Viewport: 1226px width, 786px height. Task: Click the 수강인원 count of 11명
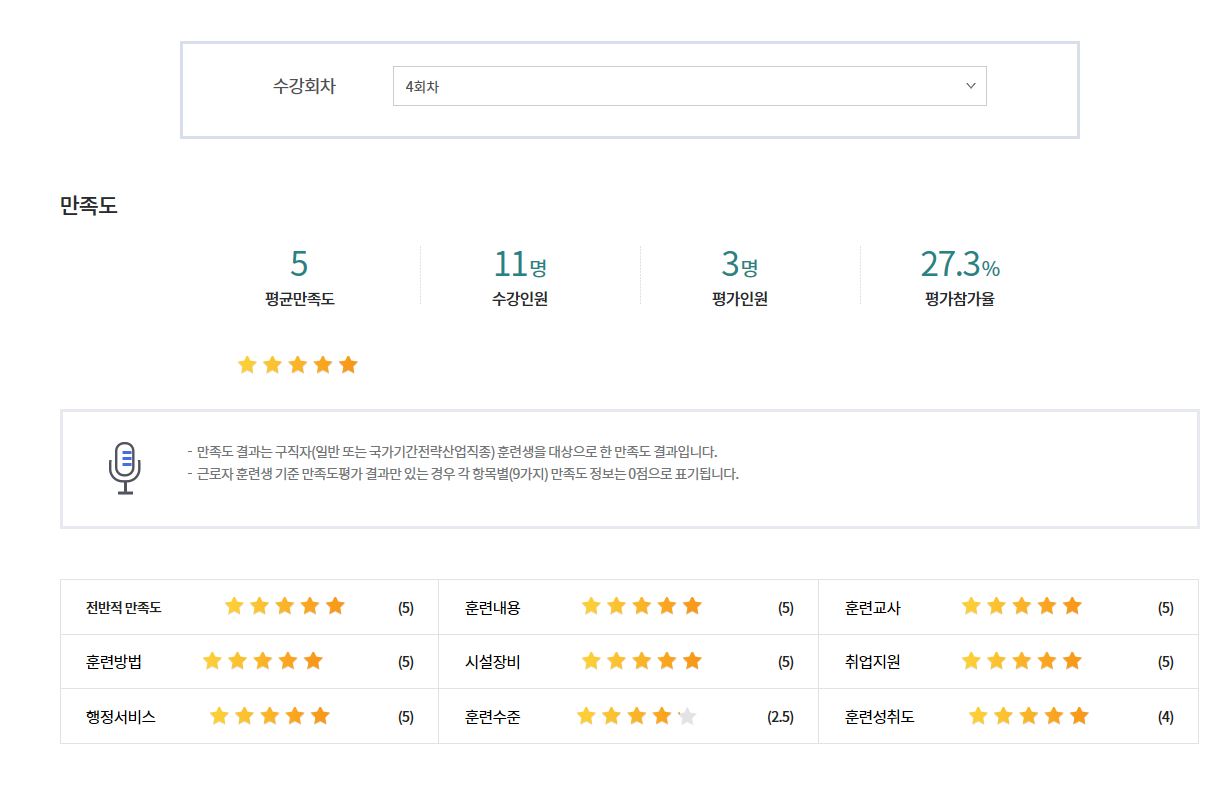coord(519,264)
